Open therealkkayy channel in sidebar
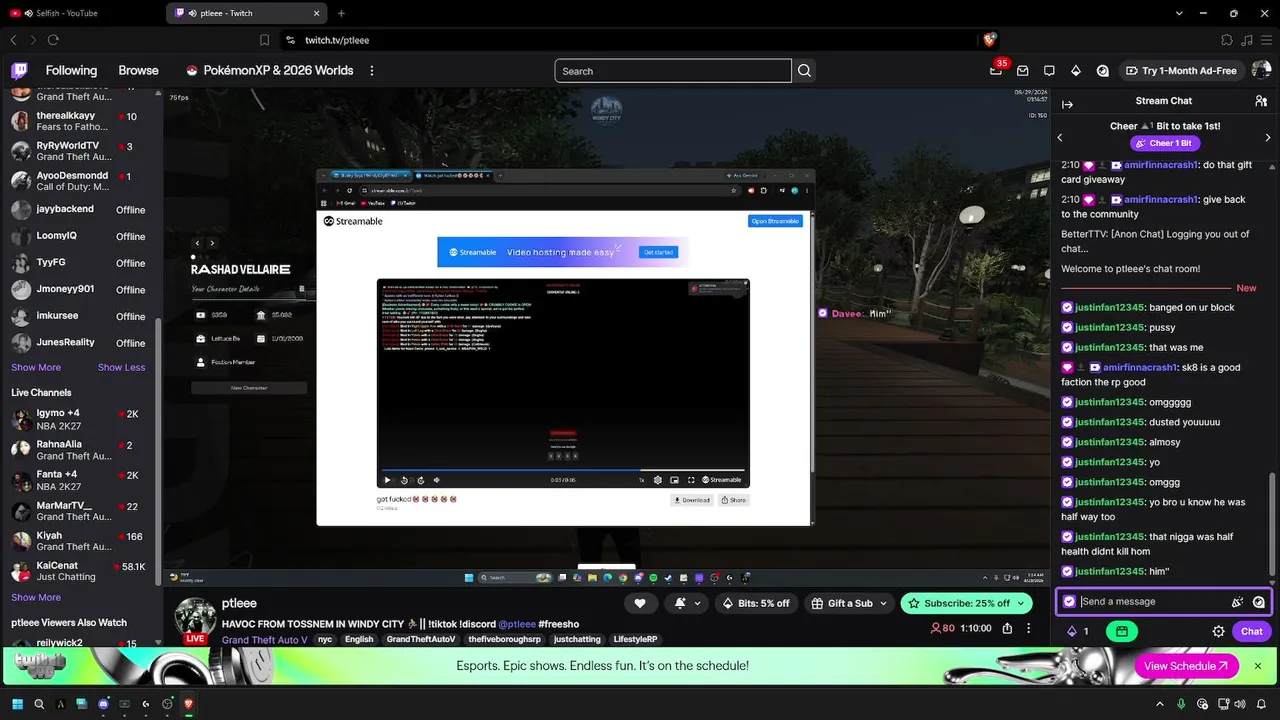This screenshot has height=720, width=1280. click(x=80, y=121)
